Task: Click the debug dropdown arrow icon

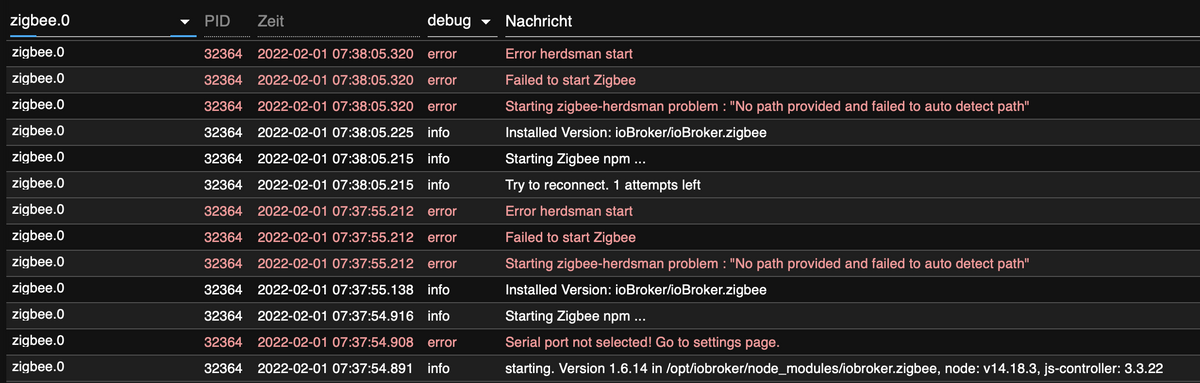Action: [485, 22]
